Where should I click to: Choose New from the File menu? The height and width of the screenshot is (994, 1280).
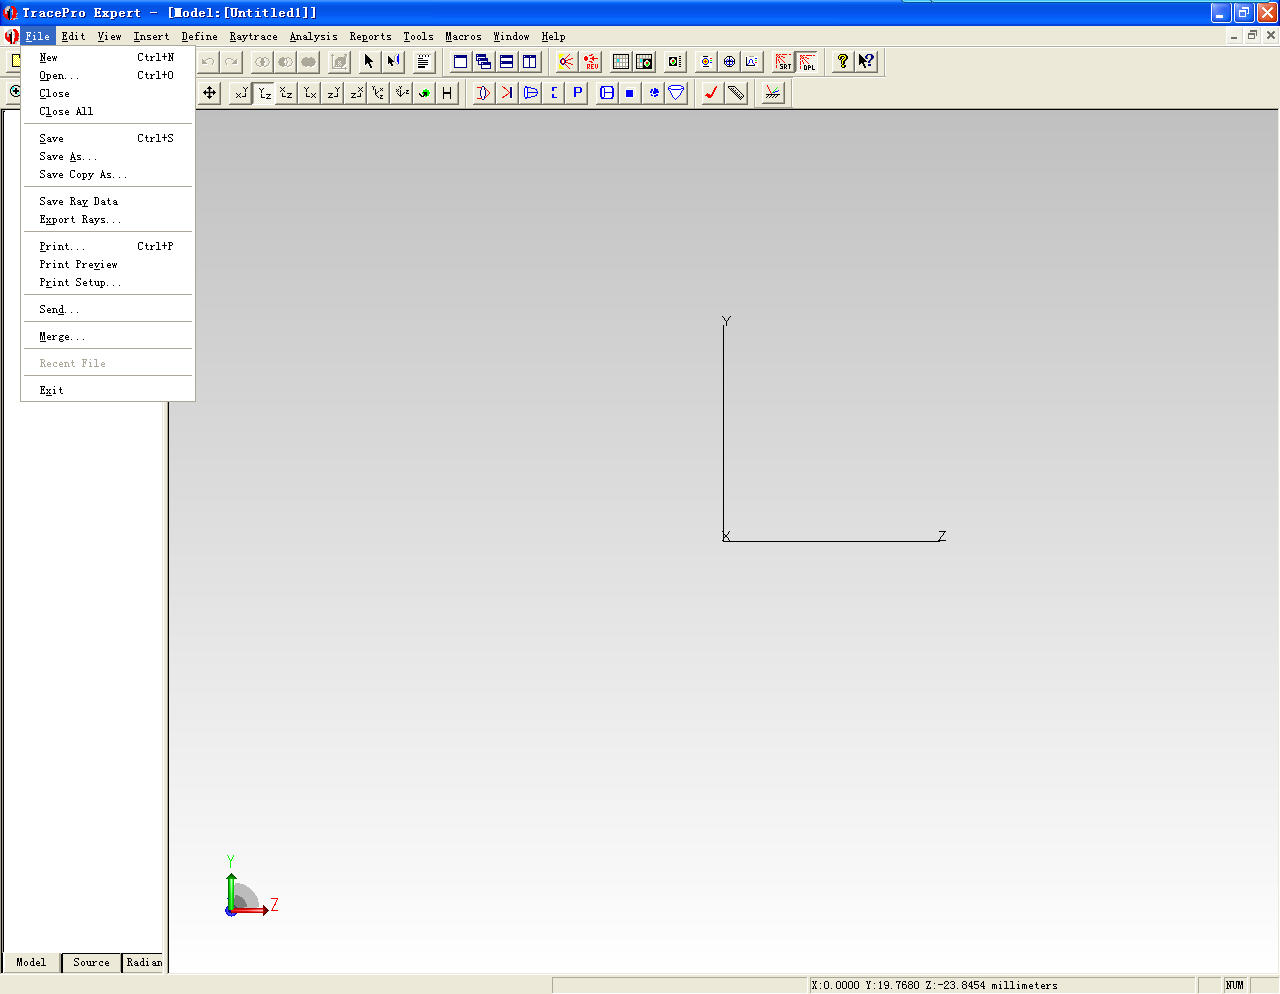point(108,58)
